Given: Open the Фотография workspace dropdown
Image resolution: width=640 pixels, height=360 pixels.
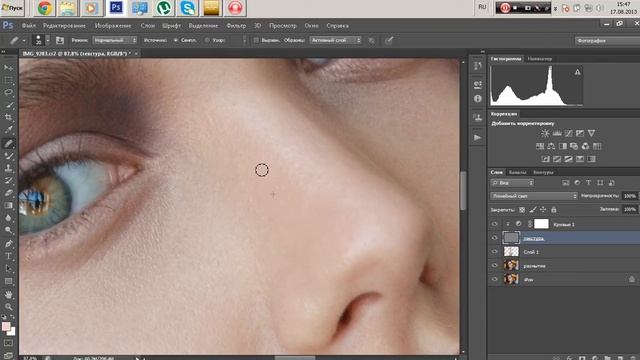Looking at the screenshot, I should (x=607, y=41).
